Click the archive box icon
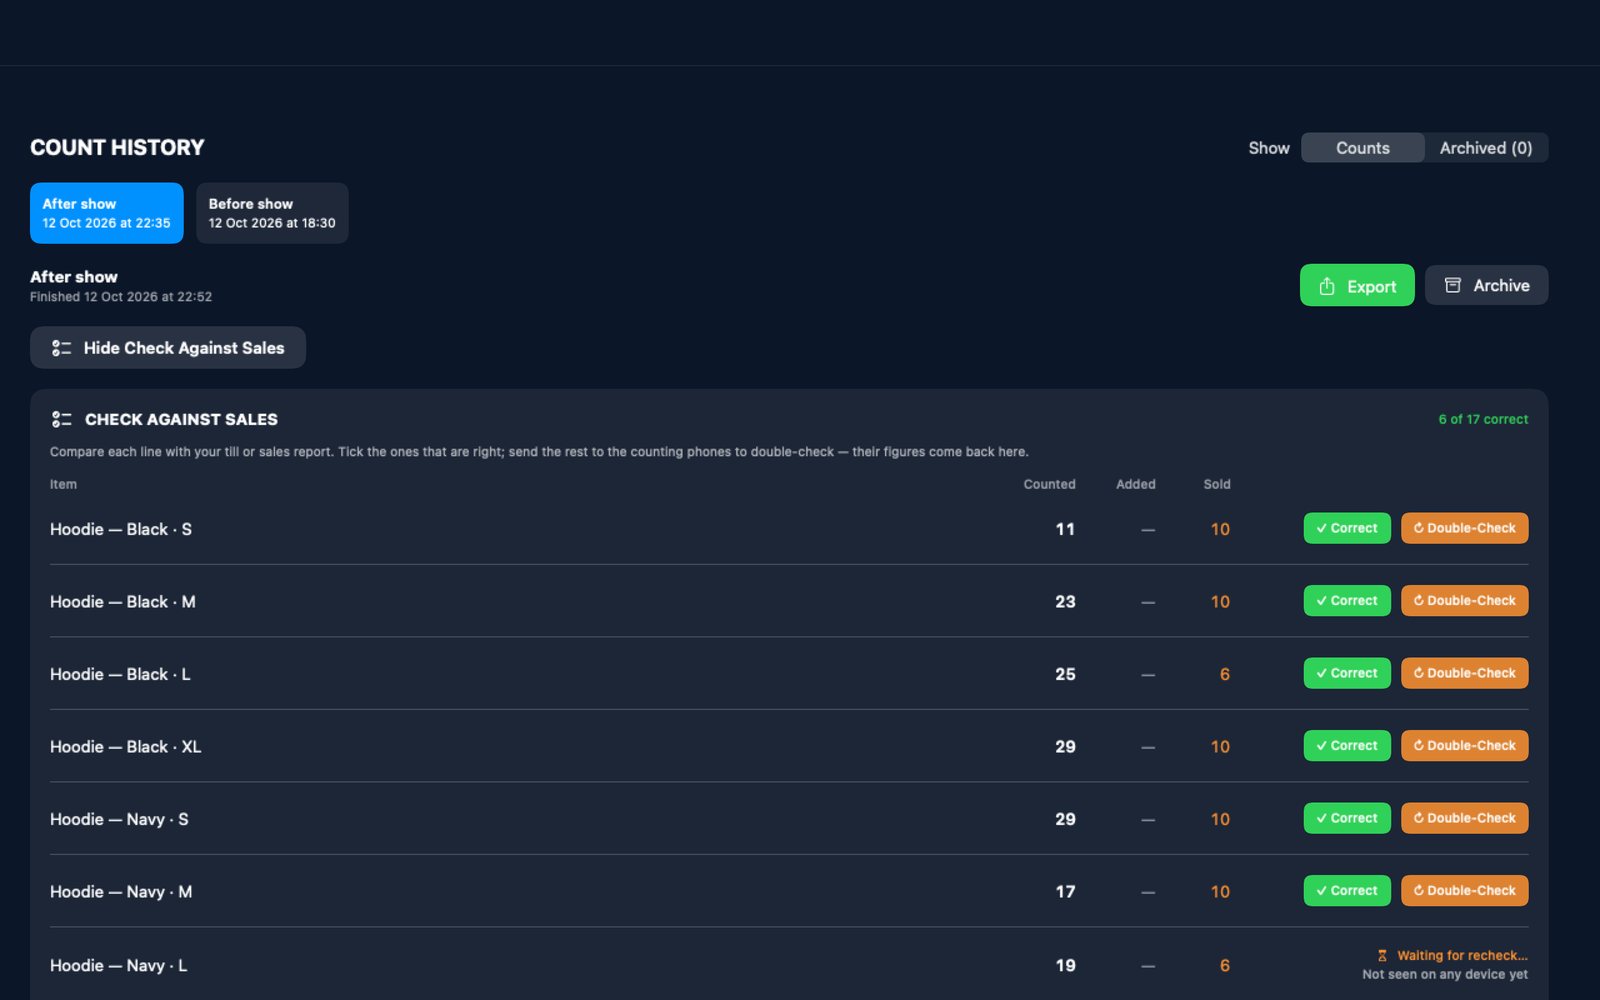The width and height of the screenshot is (1600, 1000). click(x=1453, y=286)
